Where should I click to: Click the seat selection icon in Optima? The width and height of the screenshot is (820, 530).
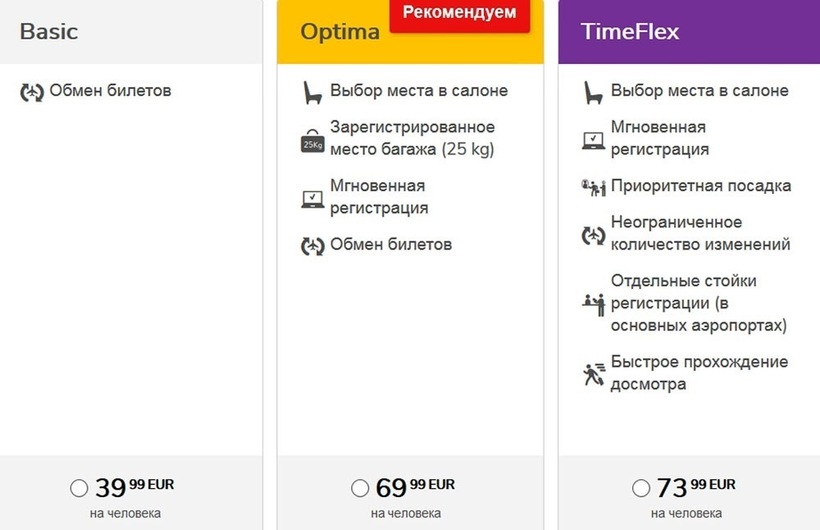tap(312, 93)
